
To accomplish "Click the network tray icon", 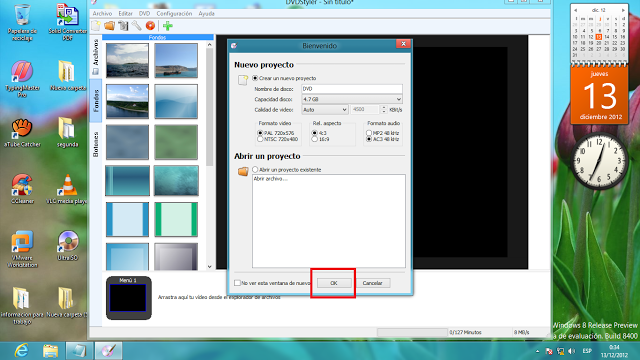I will click(x=560, y=351).
